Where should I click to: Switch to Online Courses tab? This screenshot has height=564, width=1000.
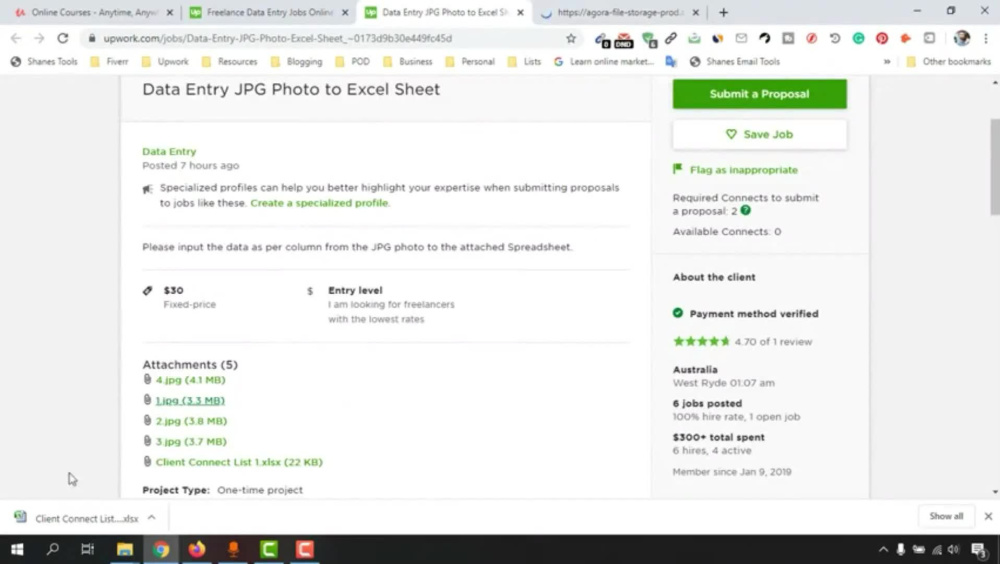[x=94, y=12]
